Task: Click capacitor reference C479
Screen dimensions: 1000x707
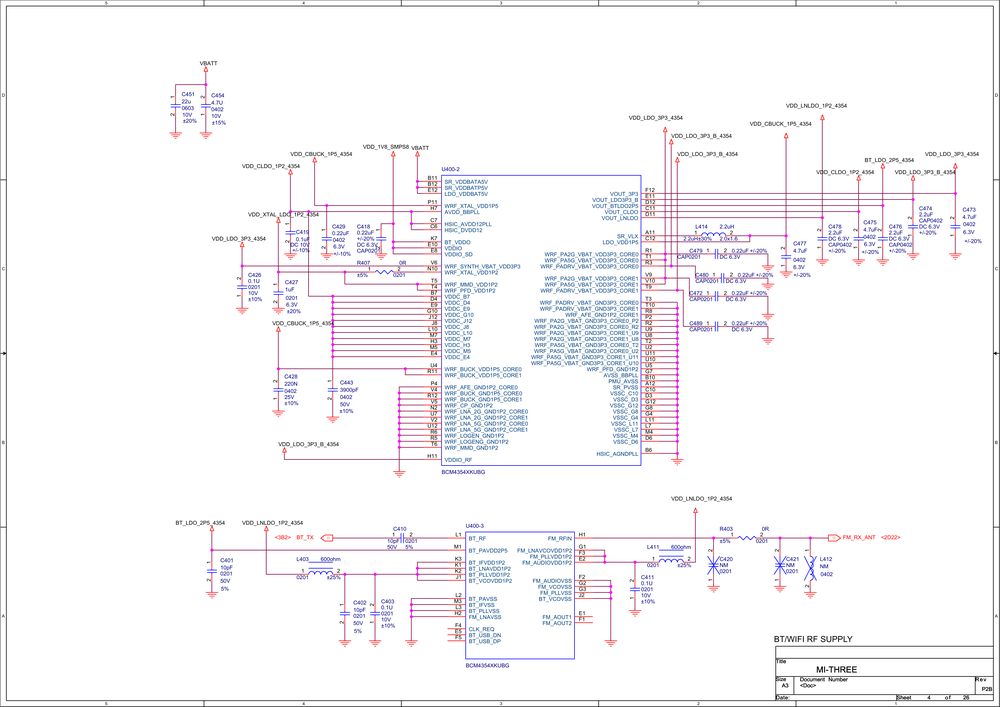Action: pos(696,251)
